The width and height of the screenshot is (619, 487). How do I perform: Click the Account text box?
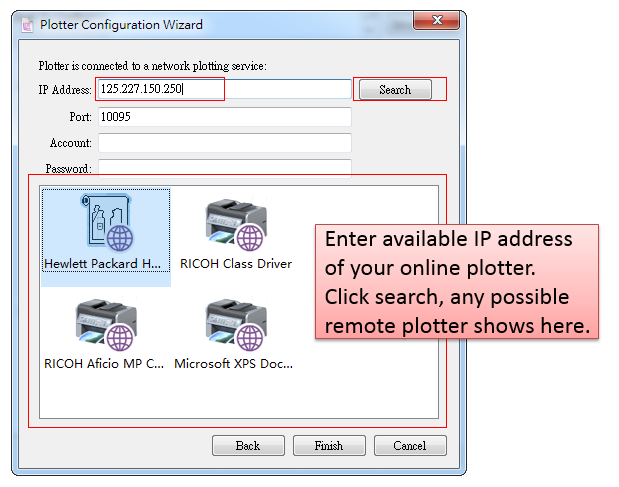224,143
